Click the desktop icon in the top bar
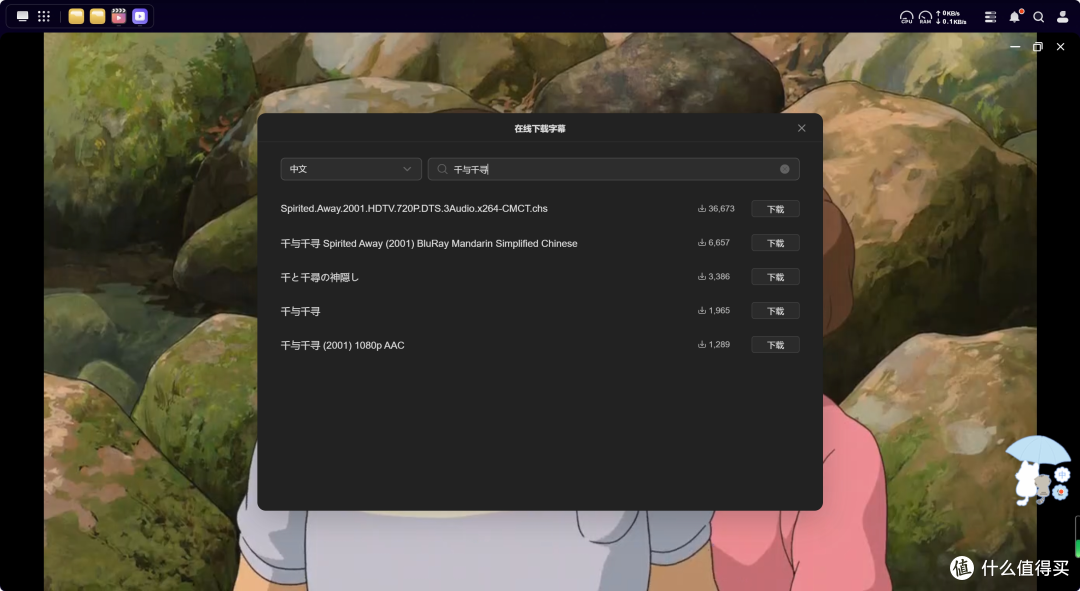The width and height of the screenshot is (1080, 591). click(23, 17)
